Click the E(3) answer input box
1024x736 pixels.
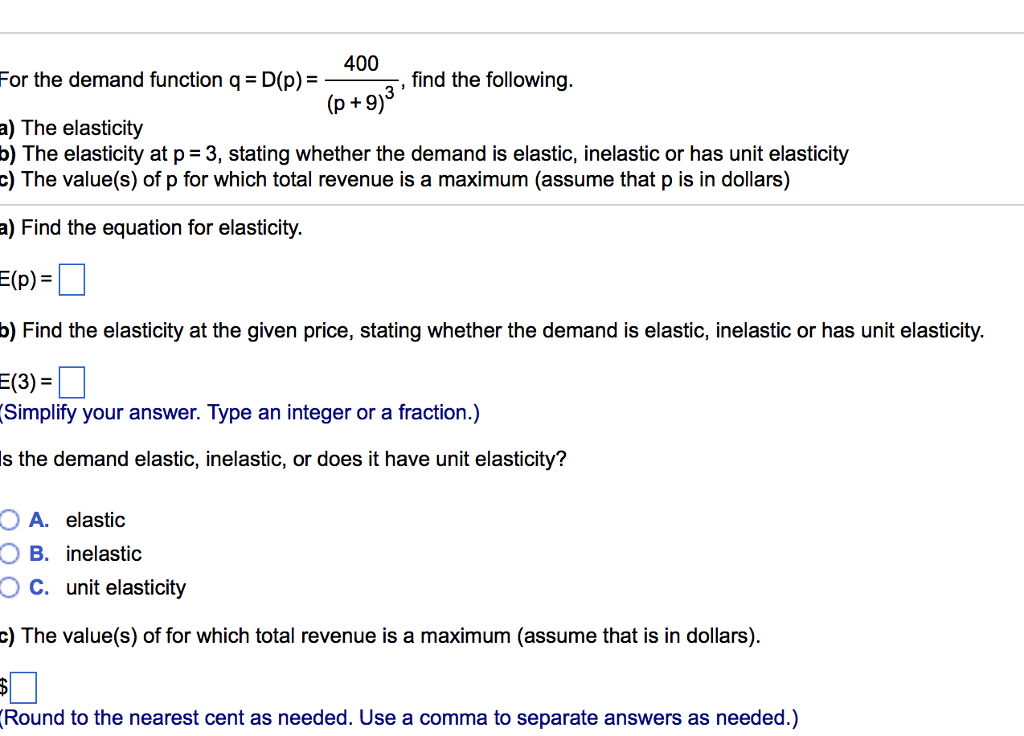[72, 381]
